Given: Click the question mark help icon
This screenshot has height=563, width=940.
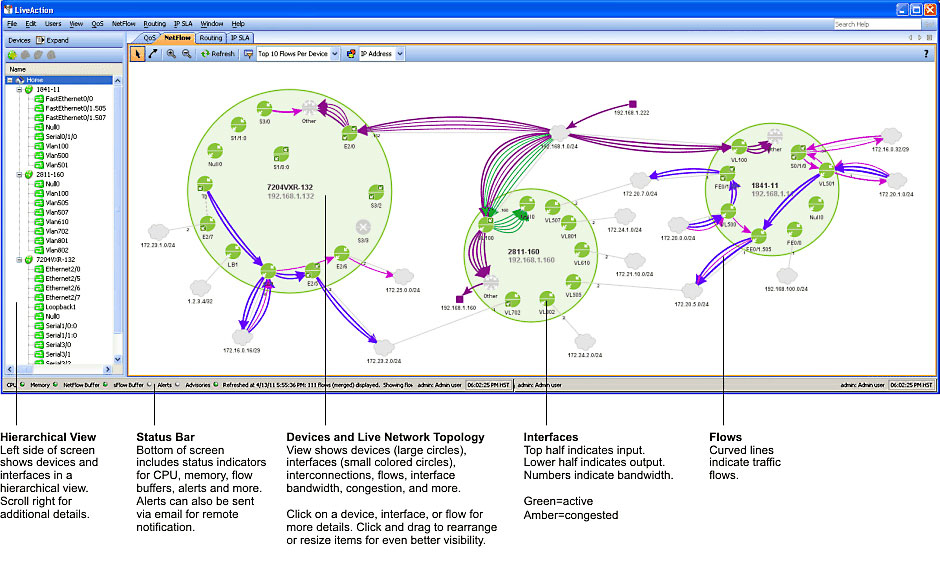Looking at the screenshot, I should pos(926,54).
